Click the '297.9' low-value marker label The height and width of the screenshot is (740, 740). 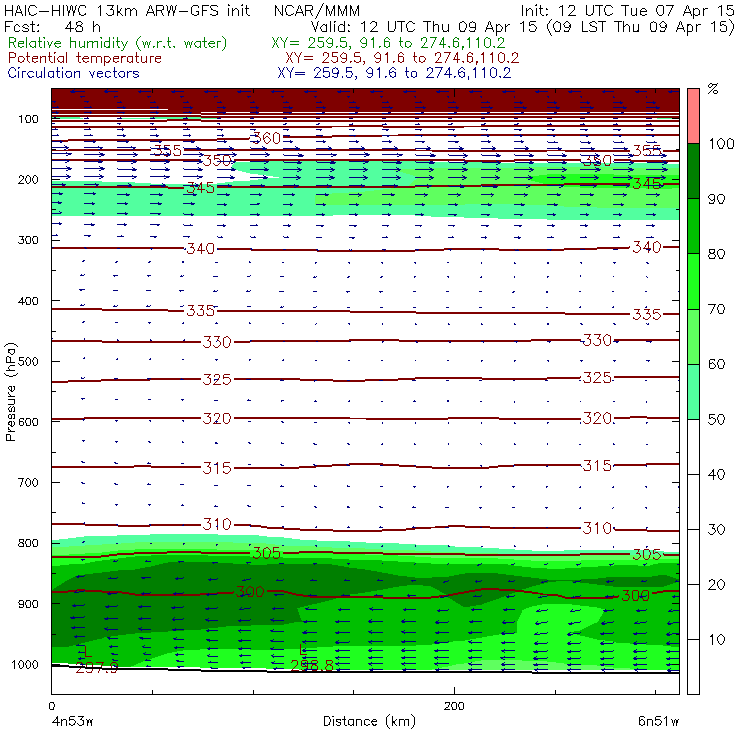(x=97, y=667)
